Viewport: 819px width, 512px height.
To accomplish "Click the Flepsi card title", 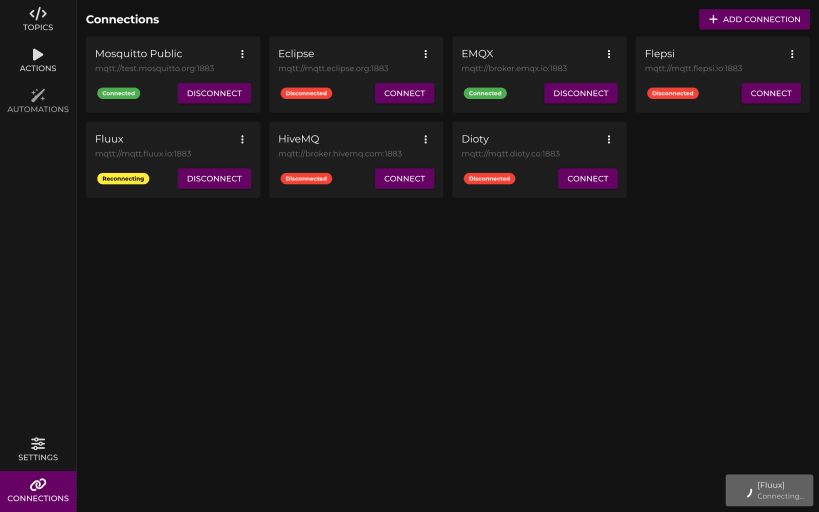I will tap(660, 54).
